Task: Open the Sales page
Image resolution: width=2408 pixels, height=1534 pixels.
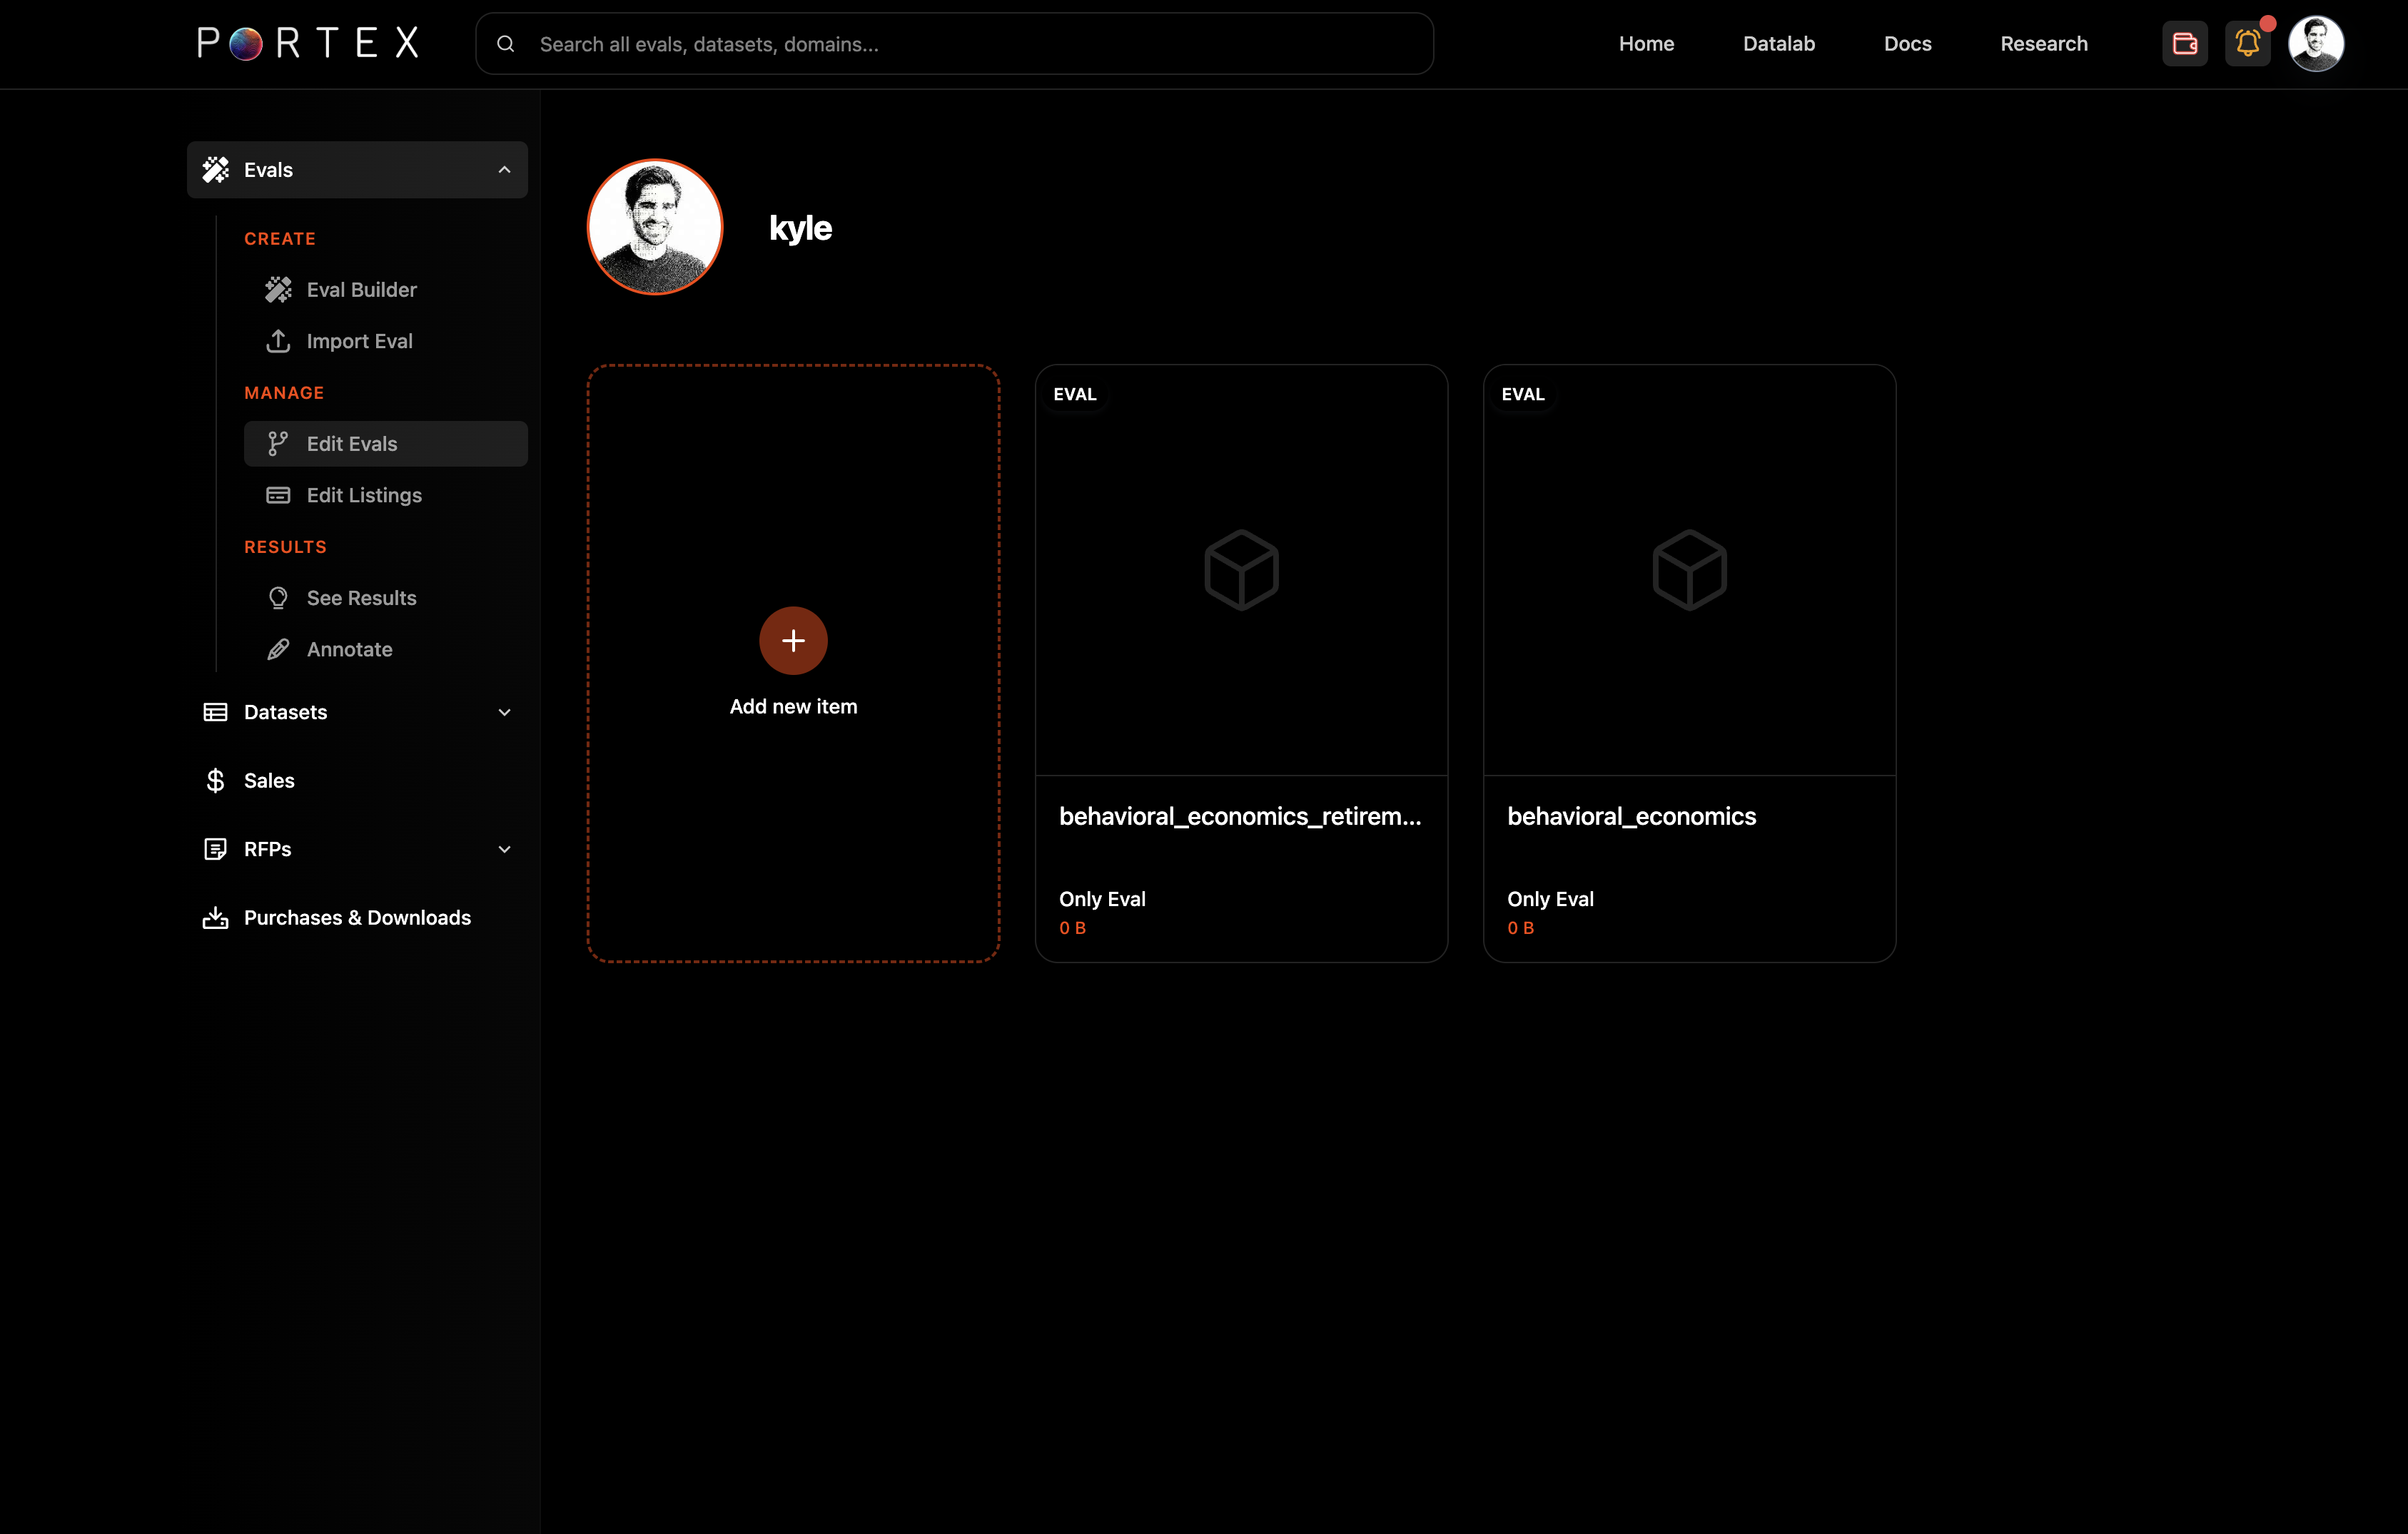Action: click(269, 780)
